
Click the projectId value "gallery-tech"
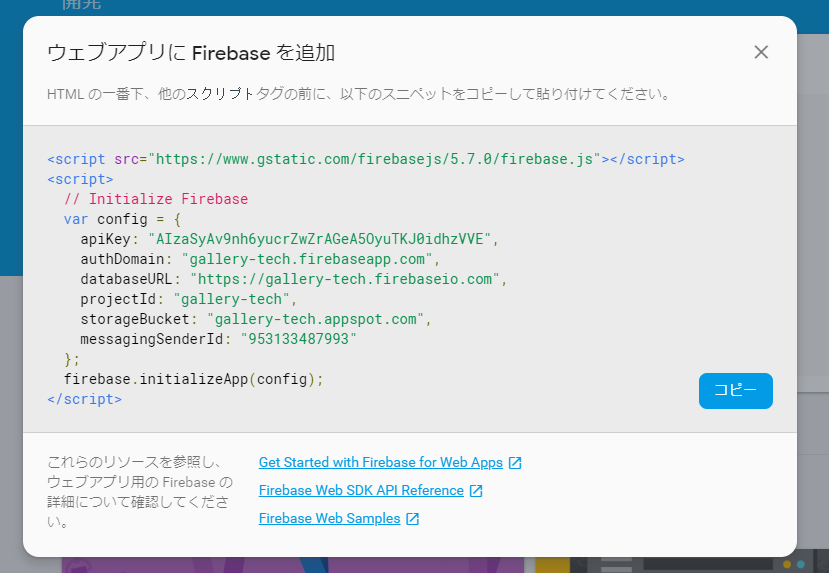(231, 299)
